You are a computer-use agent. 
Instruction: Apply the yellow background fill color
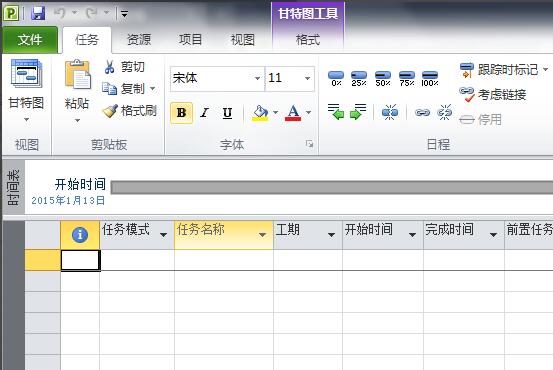[260, 113]
